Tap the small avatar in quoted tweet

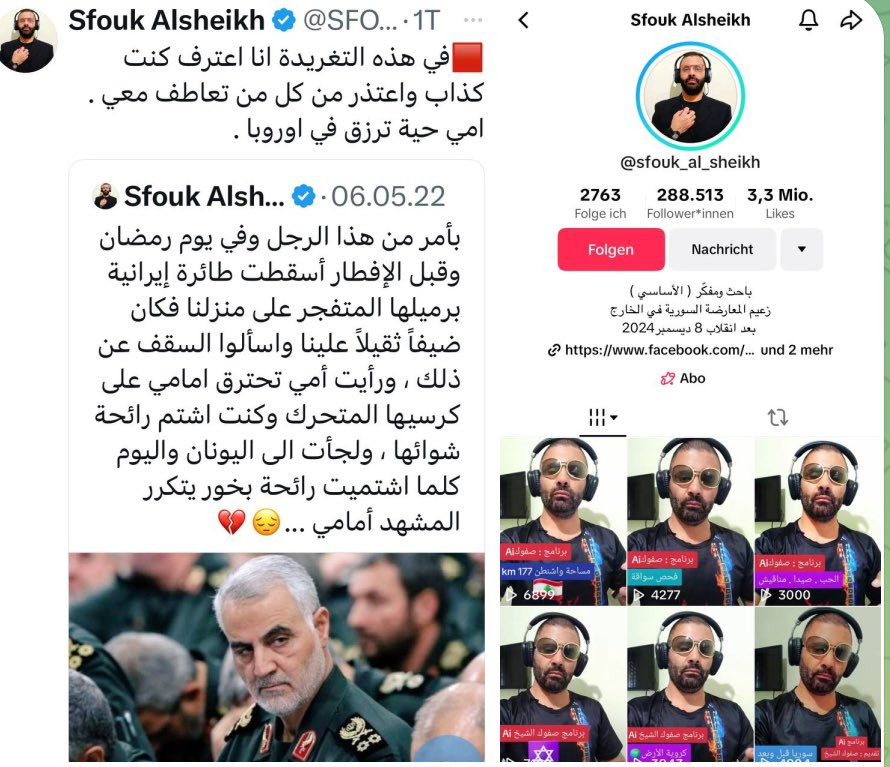[x=105, y=196]
